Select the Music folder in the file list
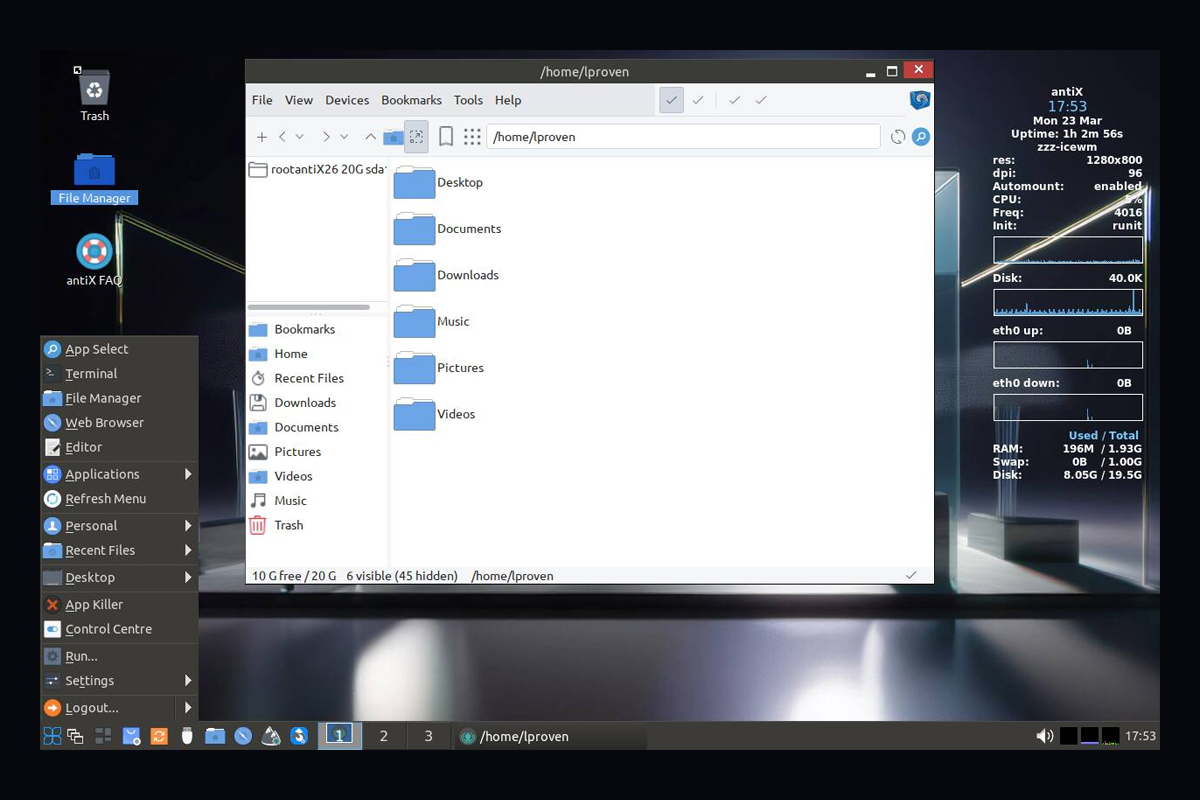 pyautogui.click(x=431, y=321)
